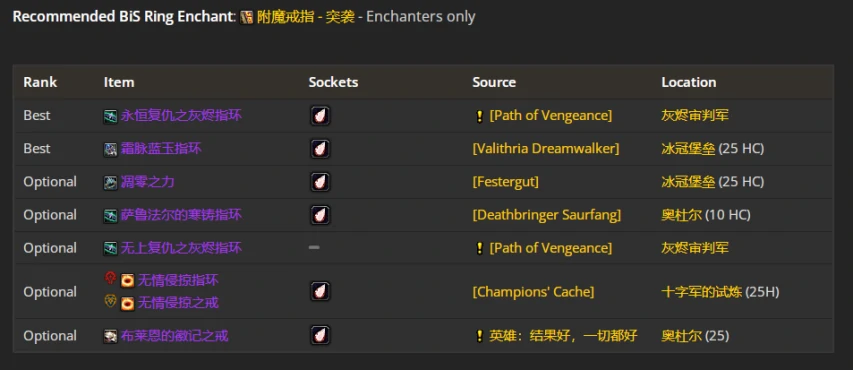Open the 无情侵掠之戒 item link
The image size is (853, 370).
pos(178,303)
